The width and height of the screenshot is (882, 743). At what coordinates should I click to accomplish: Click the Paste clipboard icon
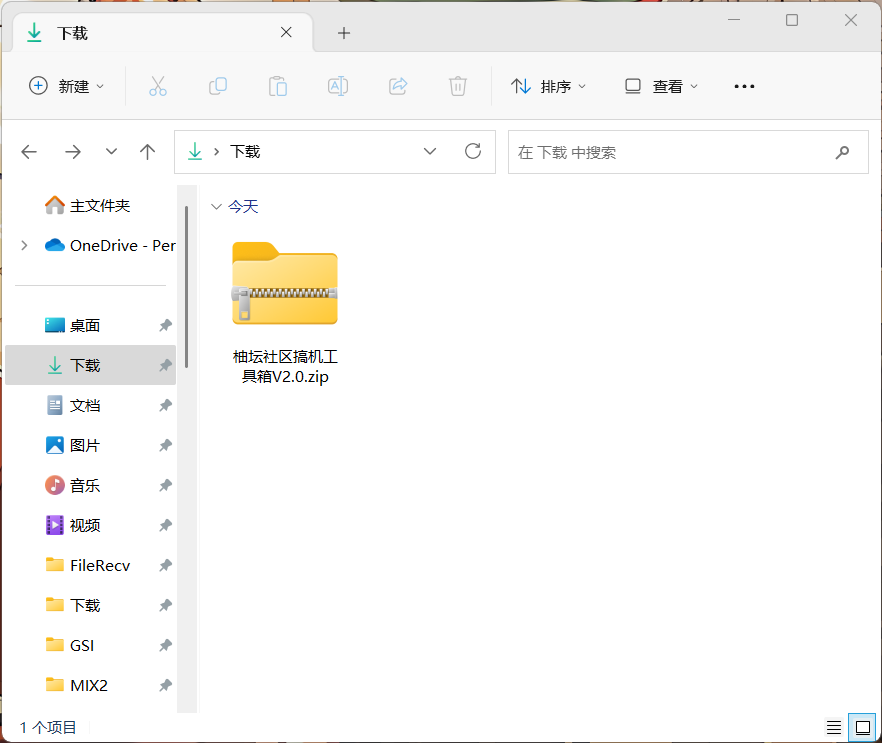coord(277,86)
